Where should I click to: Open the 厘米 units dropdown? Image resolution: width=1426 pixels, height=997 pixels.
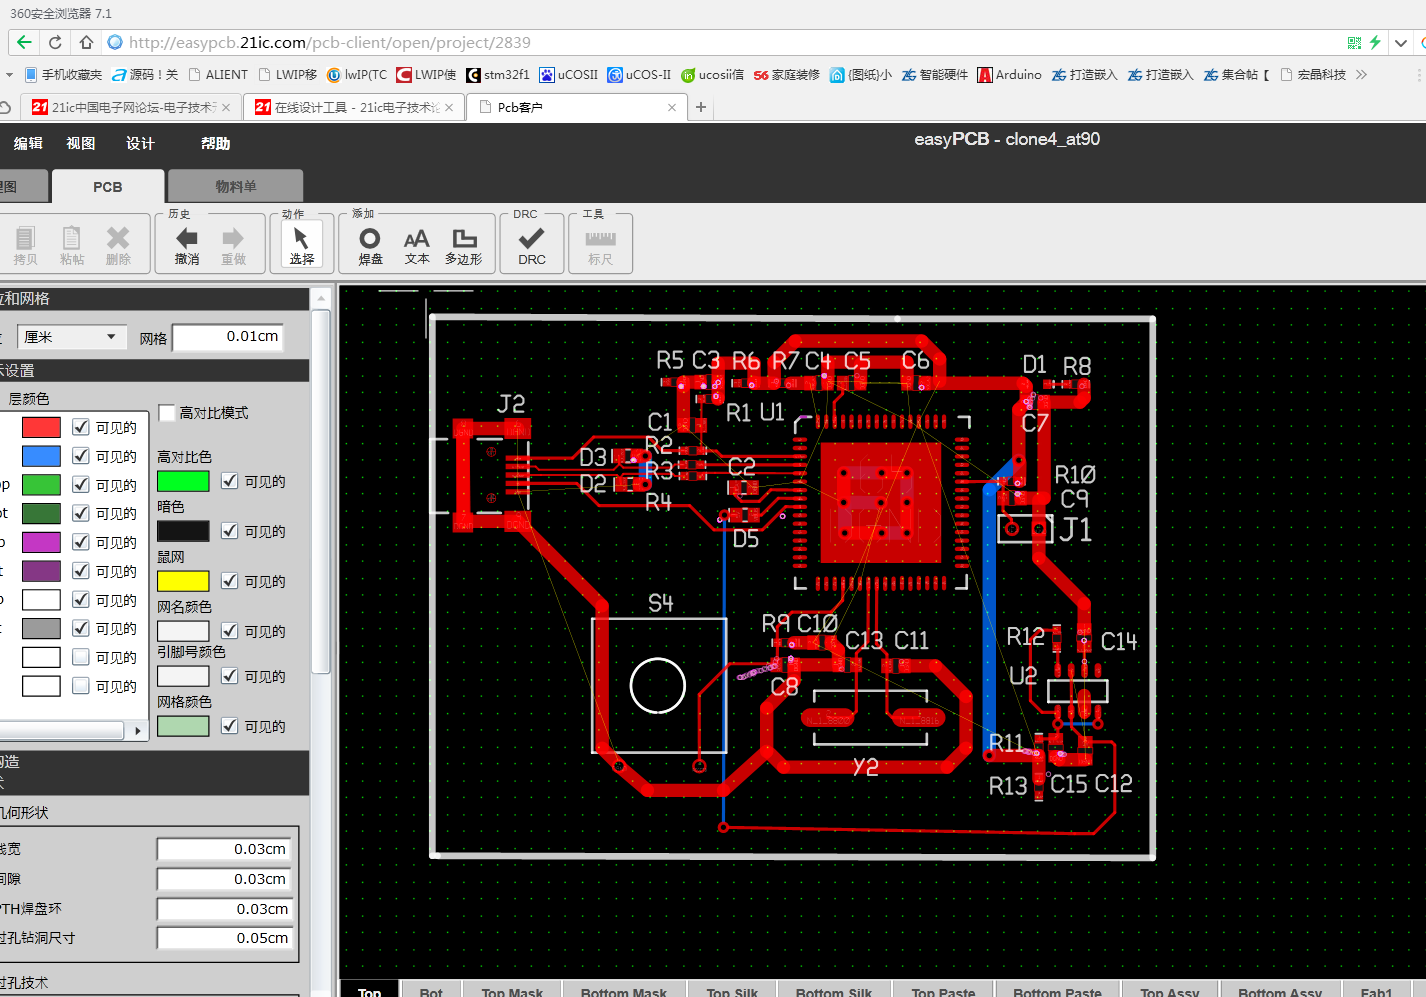point(72,337)
